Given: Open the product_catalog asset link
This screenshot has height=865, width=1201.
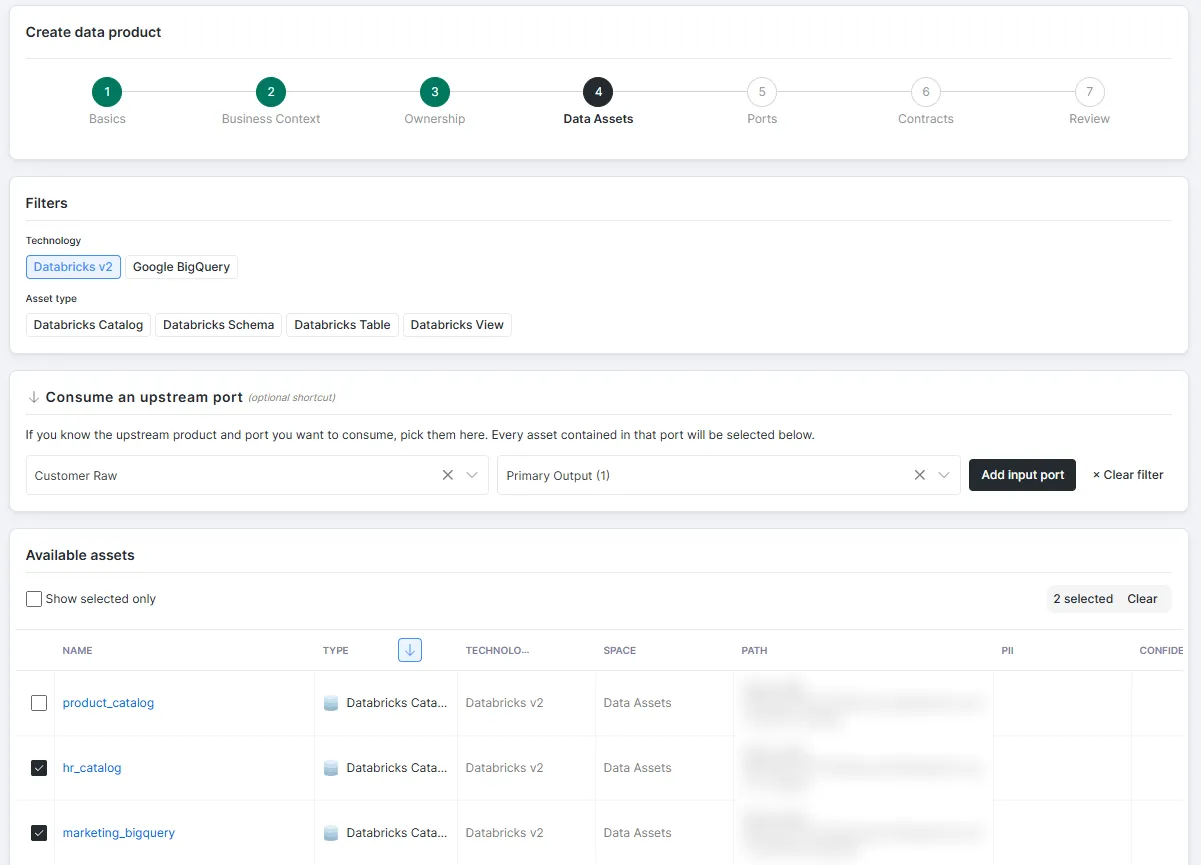Looking at the screenshot, I should click(108, 703).
